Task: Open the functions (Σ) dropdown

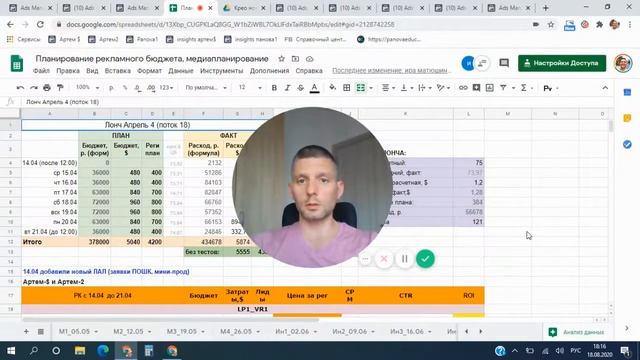Action: pos(526,88)
